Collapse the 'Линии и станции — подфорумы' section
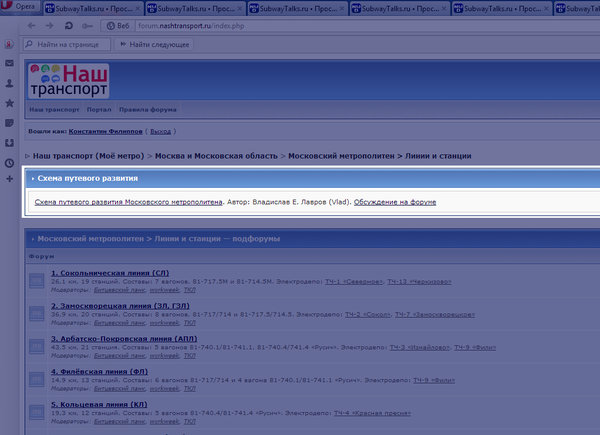The height and width of the screenshot is (435, 600). coord(31,240)
